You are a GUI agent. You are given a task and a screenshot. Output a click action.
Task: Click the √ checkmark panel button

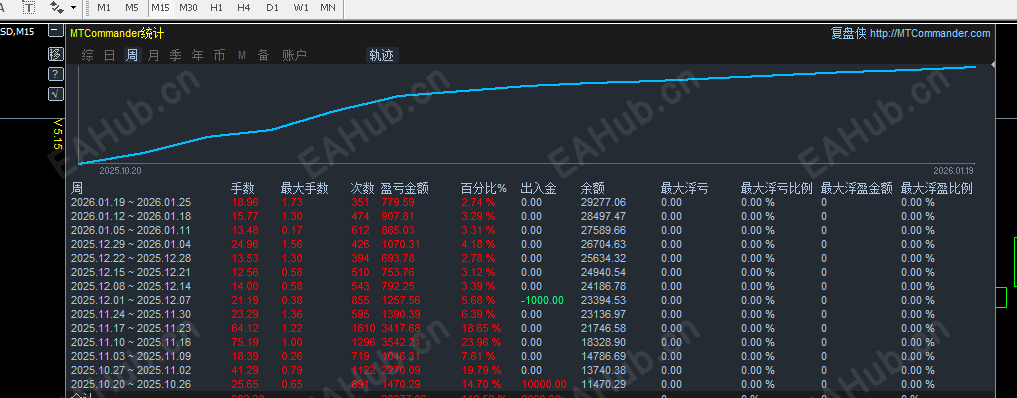[x=56, y=94]
